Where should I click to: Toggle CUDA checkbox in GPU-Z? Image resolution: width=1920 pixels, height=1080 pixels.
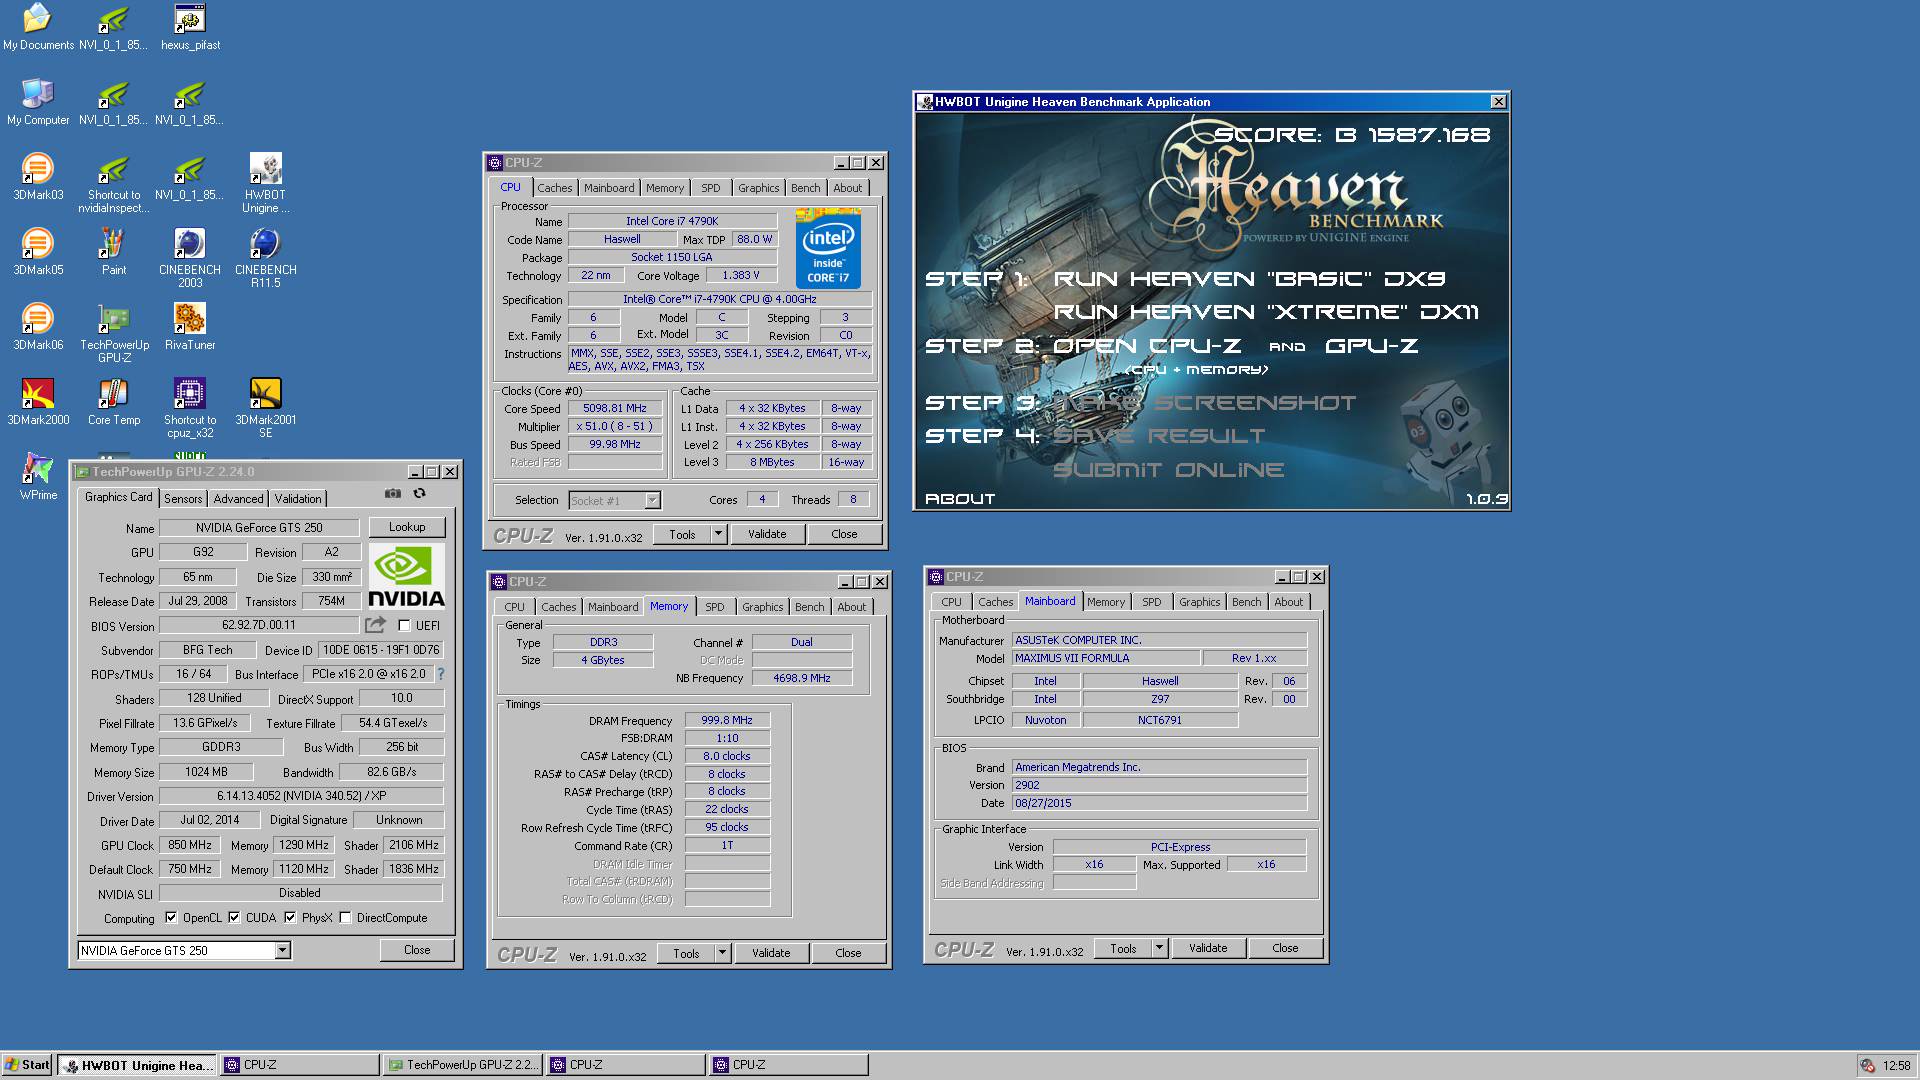click(x=234, y=918)
